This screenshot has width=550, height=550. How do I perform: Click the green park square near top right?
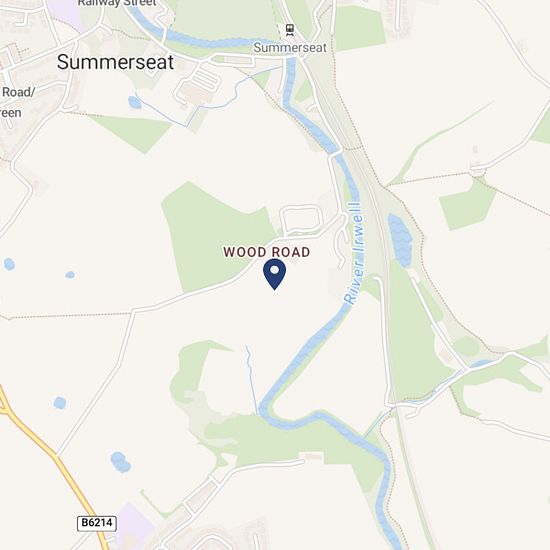(359, 29)
